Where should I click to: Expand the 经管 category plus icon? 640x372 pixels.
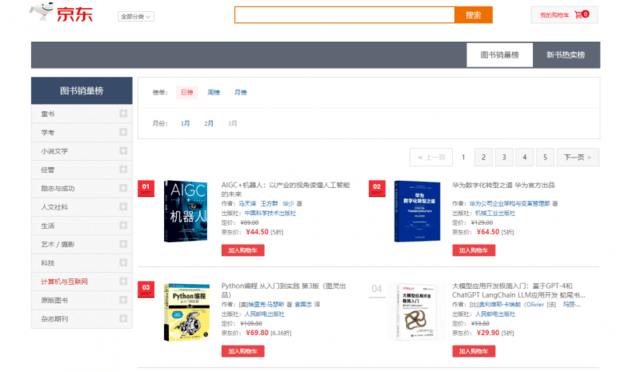(123, 169)
